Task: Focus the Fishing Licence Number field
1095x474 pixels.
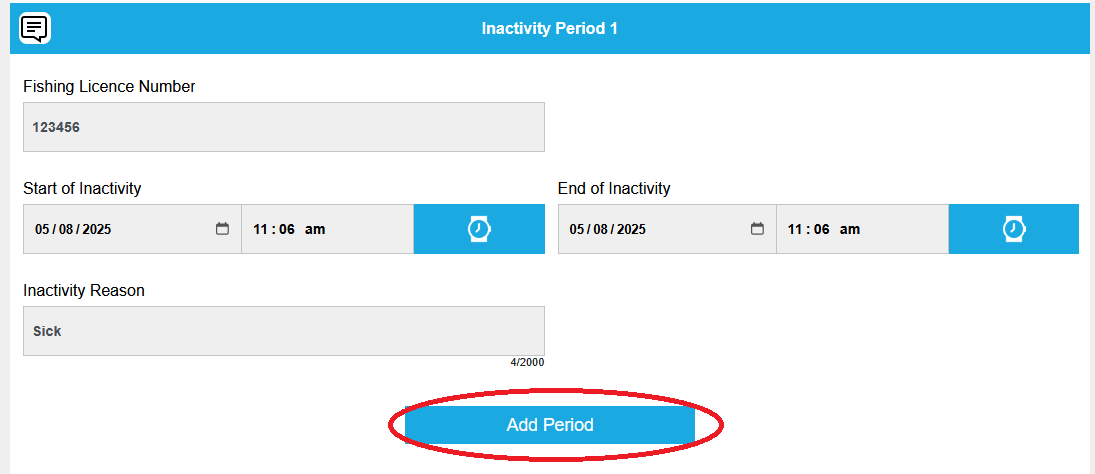Action: coord(283,127)
